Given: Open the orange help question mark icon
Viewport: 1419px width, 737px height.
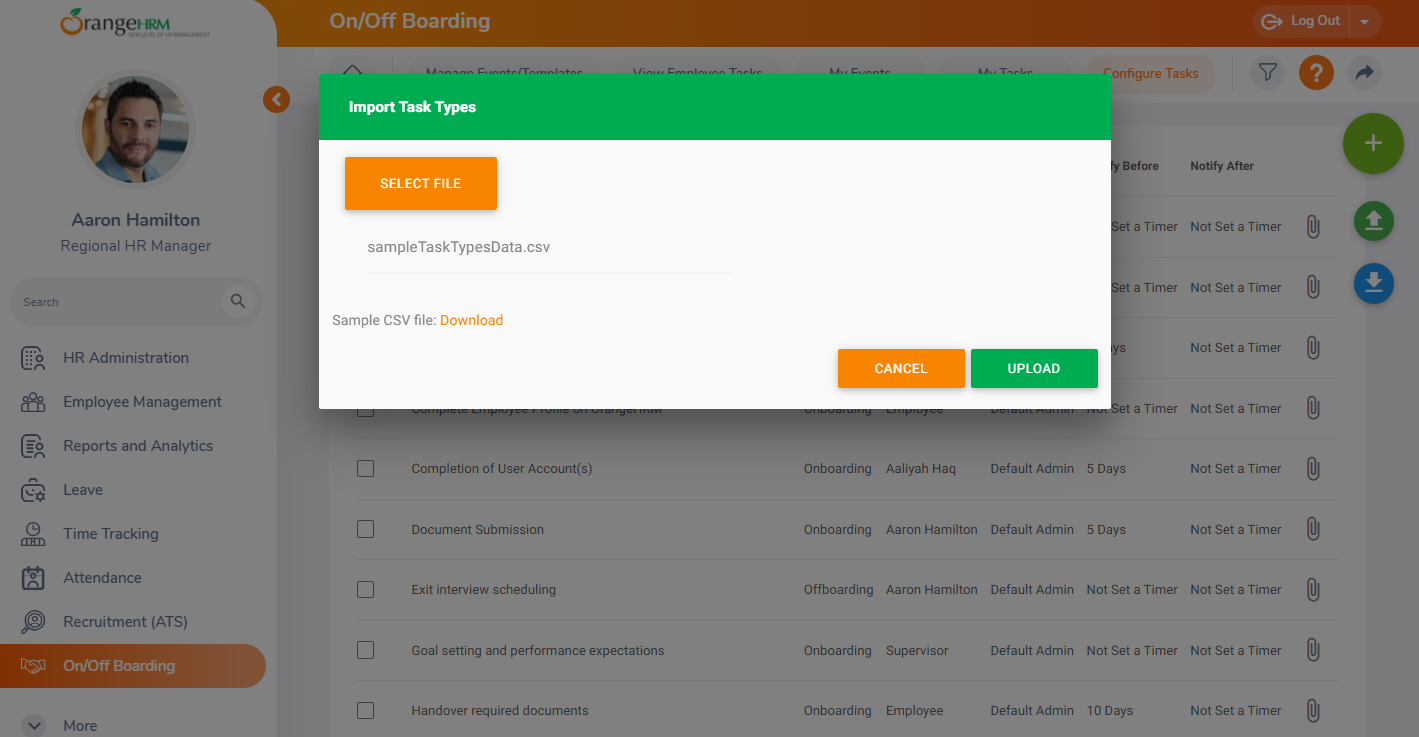Looking at the screenshot, I should pos(1316,73).
